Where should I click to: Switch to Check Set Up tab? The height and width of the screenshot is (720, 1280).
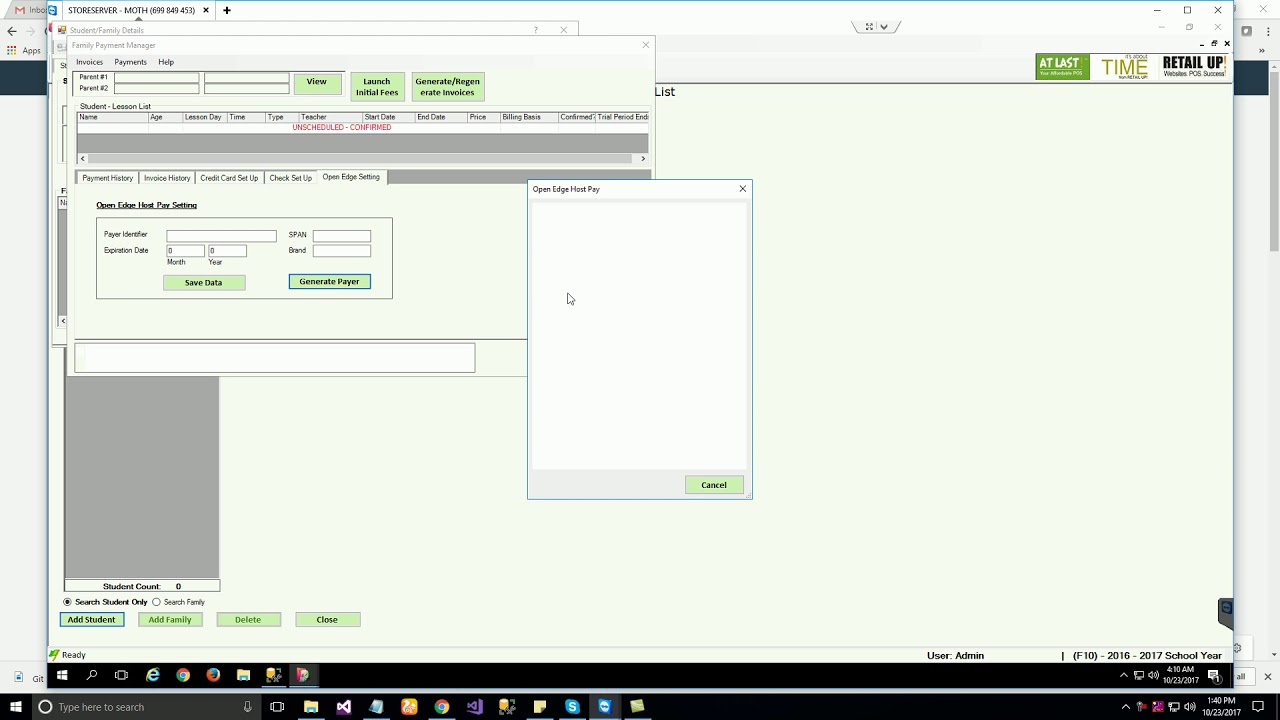click(290, 178)
